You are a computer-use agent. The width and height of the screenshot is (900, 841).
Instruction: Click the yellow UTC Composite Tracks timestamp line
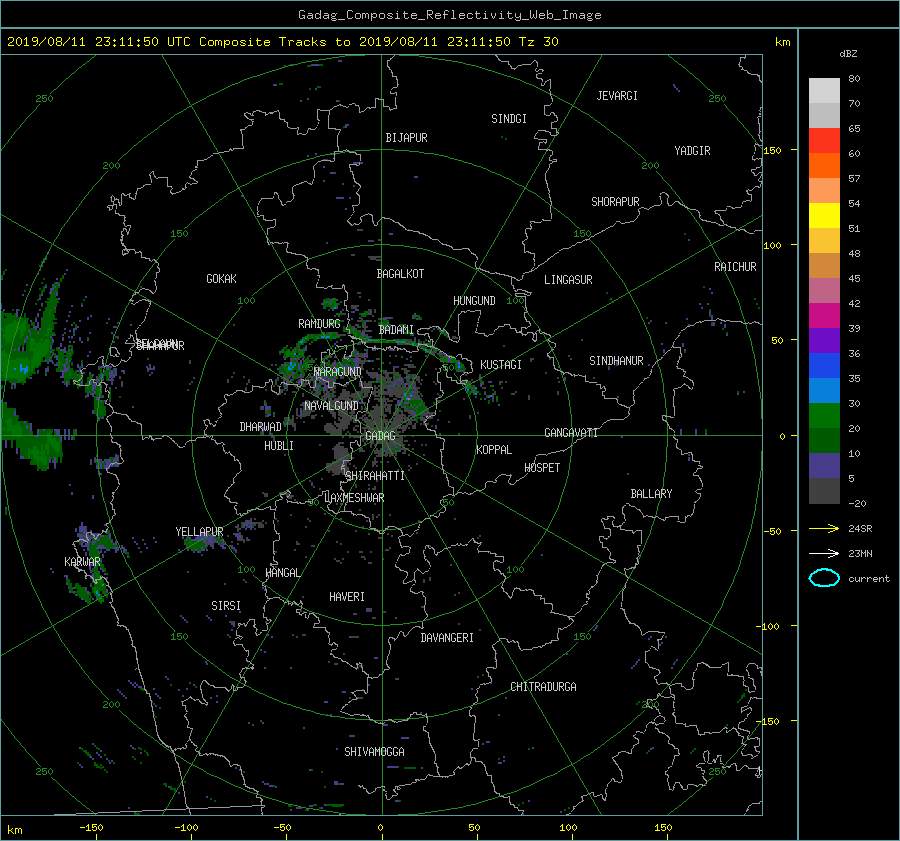[x=282, y=42]
